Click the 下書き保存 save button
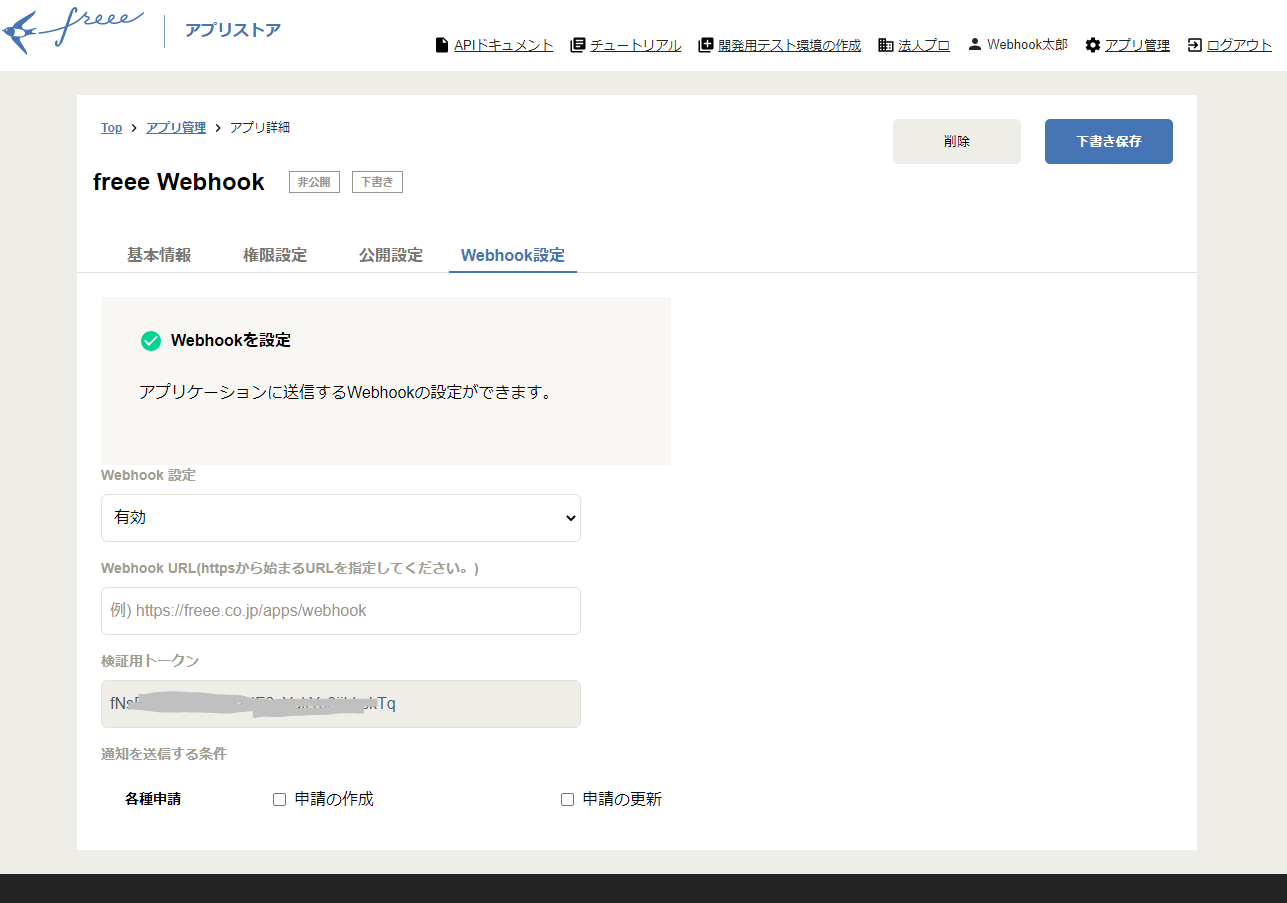1287x903 pixels. 1108,141
